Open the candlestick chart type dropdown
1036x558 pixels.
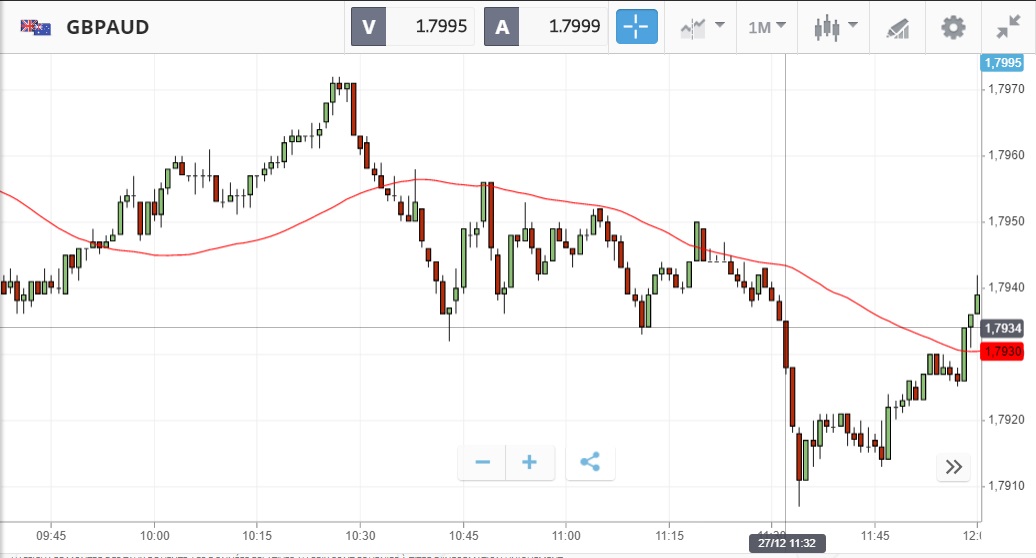pyautogui.click(x=836, y=27)
